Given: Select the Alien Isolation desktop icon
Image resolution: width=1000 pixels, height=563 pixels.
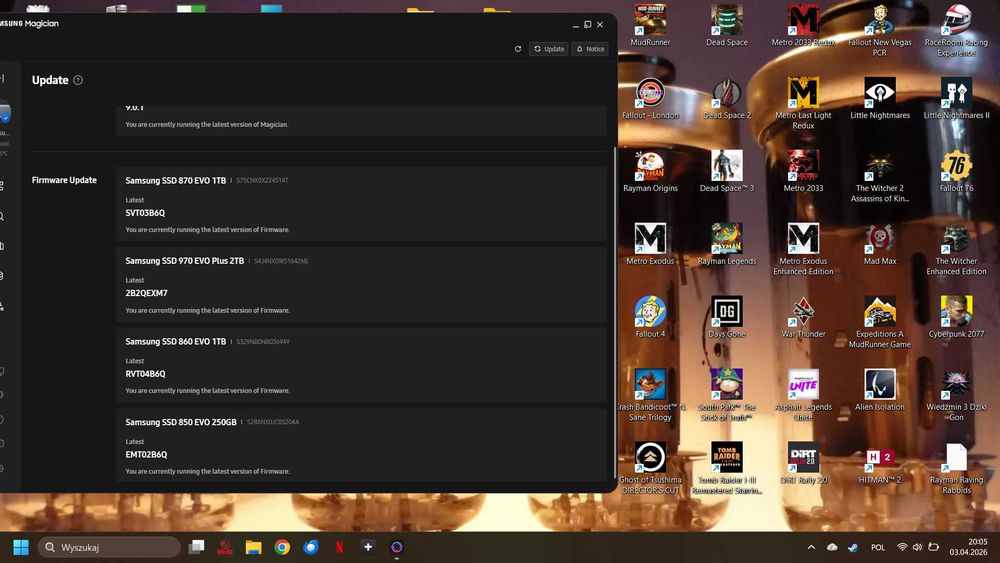Looking at the screenshot, I should click(879, 390).
